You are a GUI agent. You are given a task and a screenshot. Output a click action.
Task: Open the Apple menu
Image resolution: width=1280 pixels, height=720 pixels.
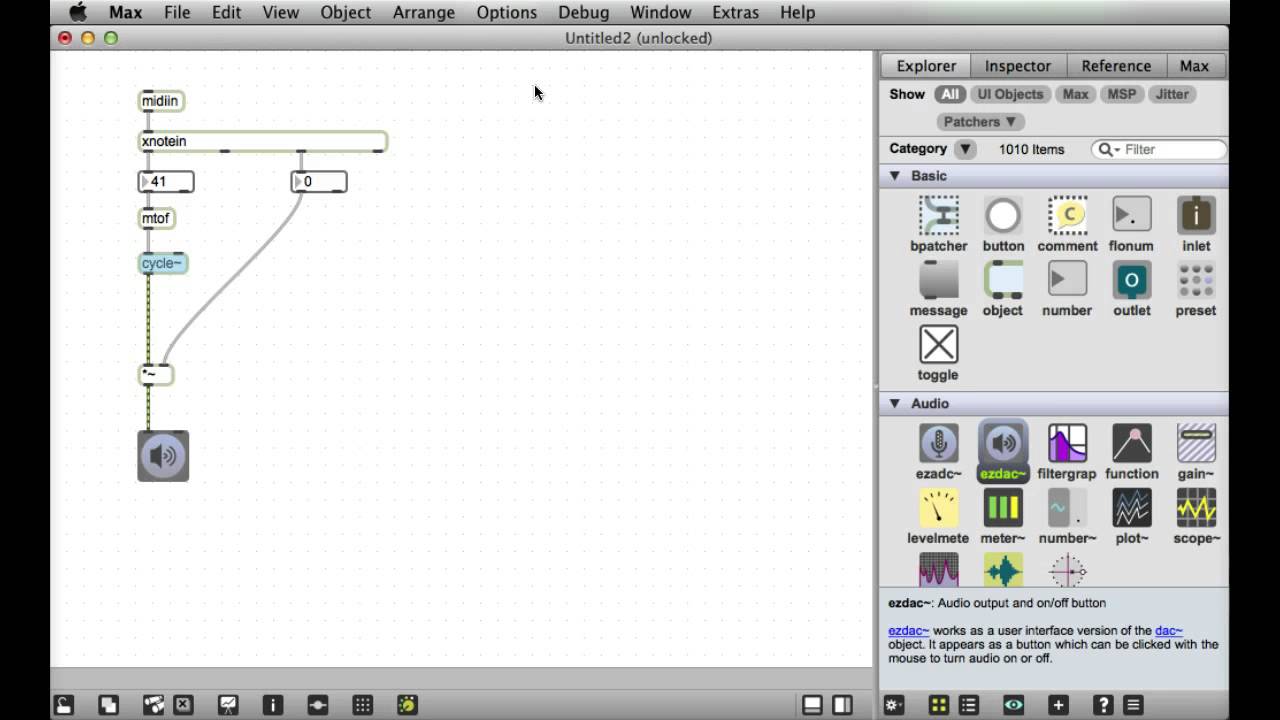78,12
